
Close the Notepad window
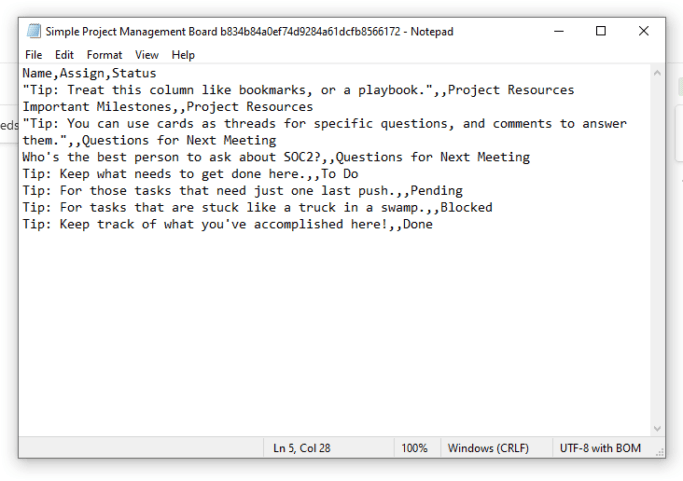pyautogui.click(x=643, y=31)
